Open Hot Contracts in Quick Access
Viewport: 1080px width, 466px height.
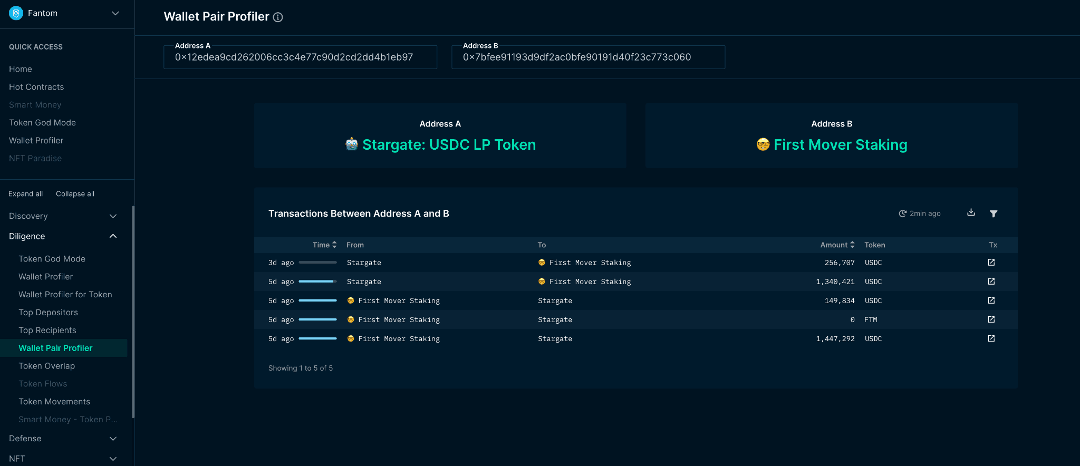click(x=36, y=87)
